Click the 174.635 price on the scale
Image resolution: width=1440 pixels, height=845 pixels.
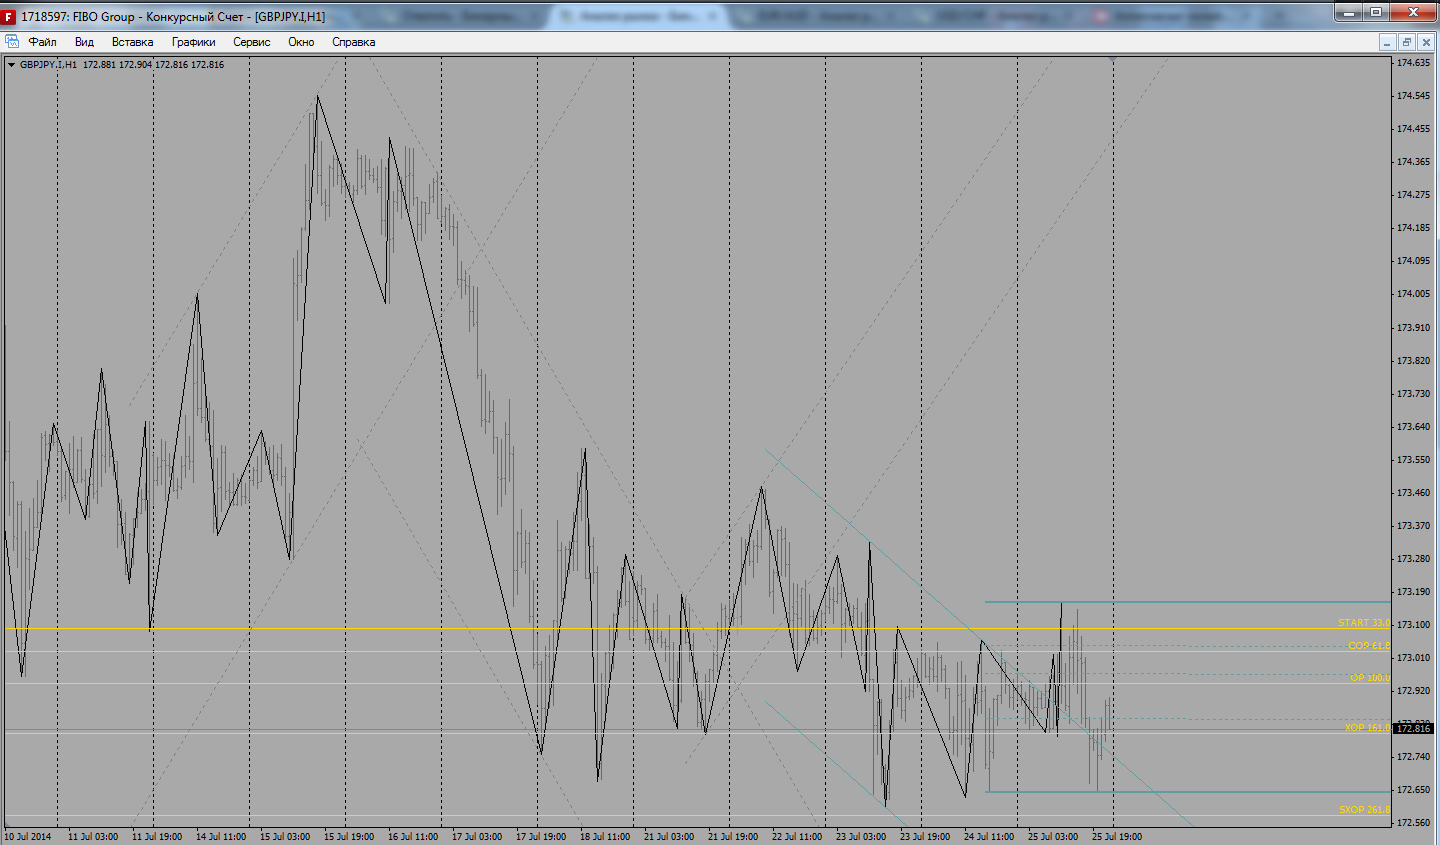click(x=1412, y=63)
